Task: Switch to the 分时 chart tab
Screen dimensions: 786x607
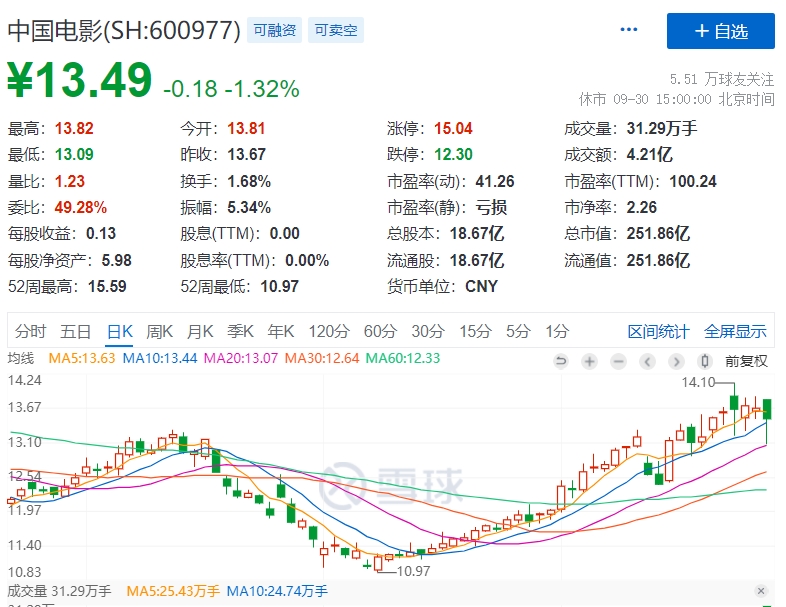Action: [30, 331]
